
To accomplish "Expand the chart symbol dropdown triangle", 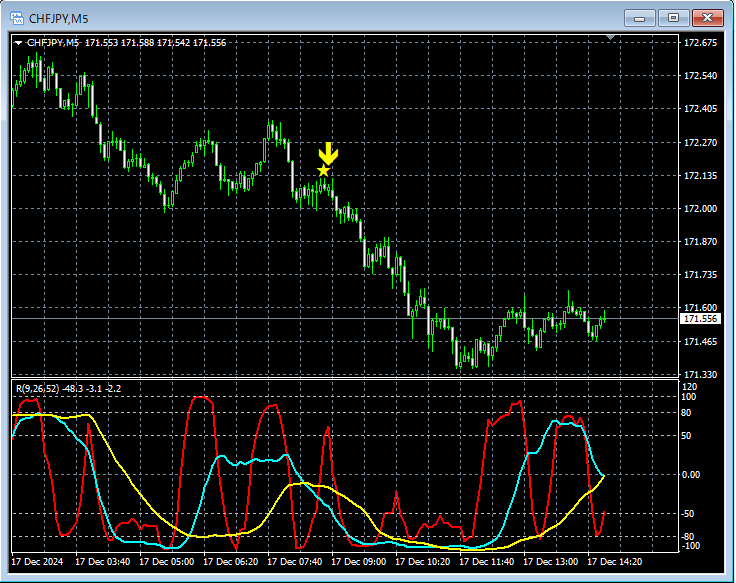I will 18,43.
